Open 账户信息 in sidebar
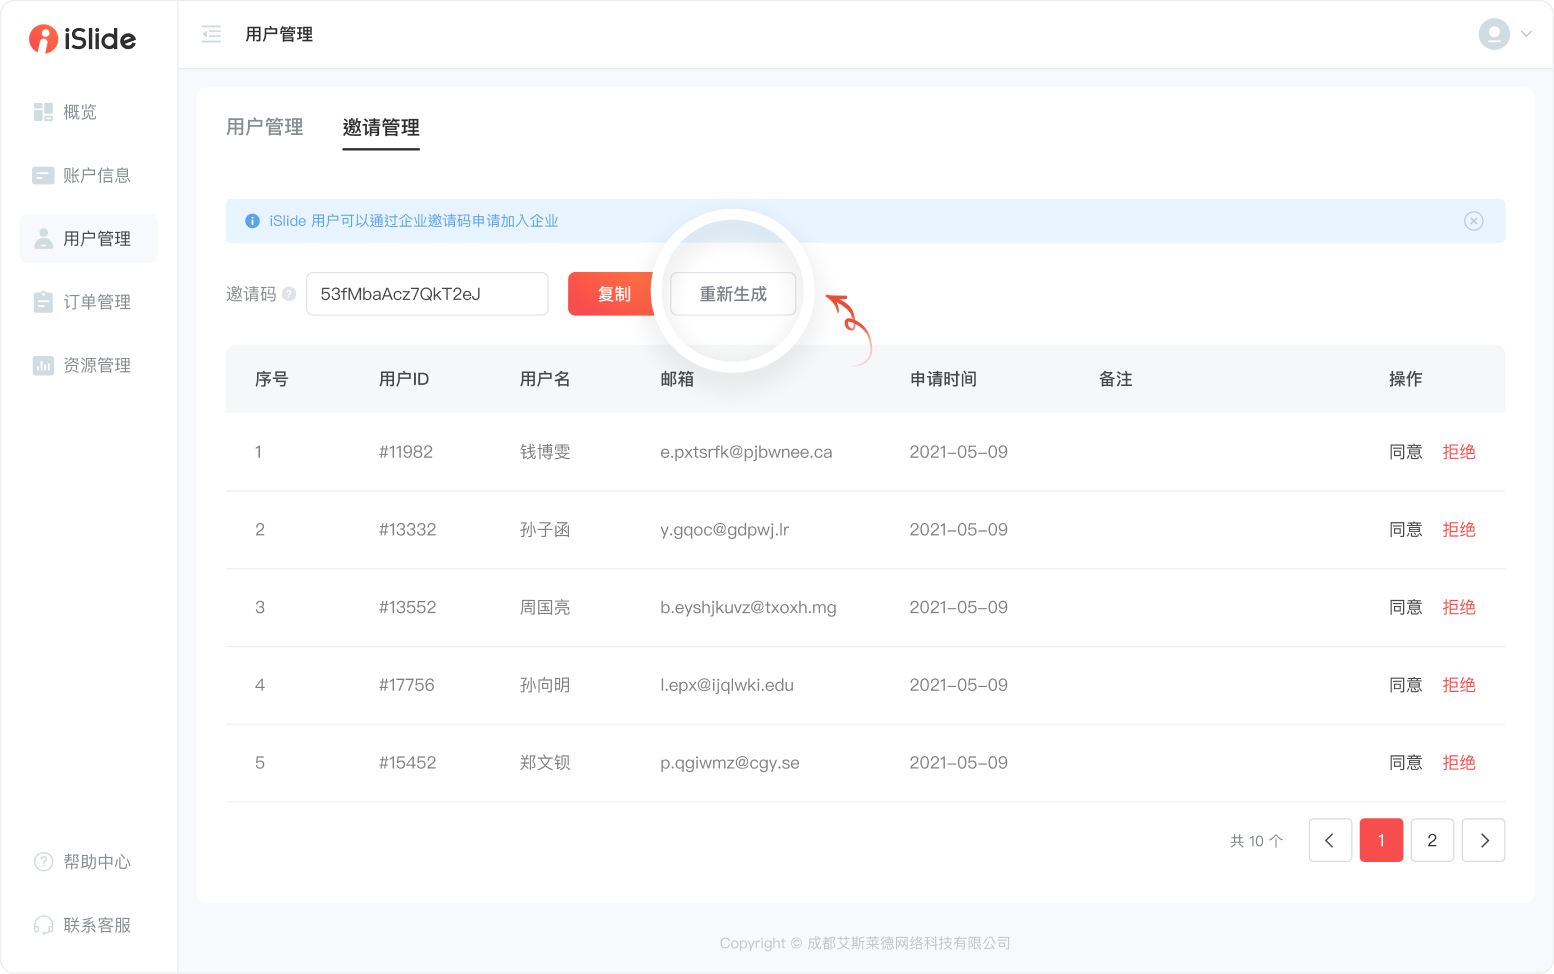Image resolution: width=1554 pixels, height=974 pixels. coord(96,175)
